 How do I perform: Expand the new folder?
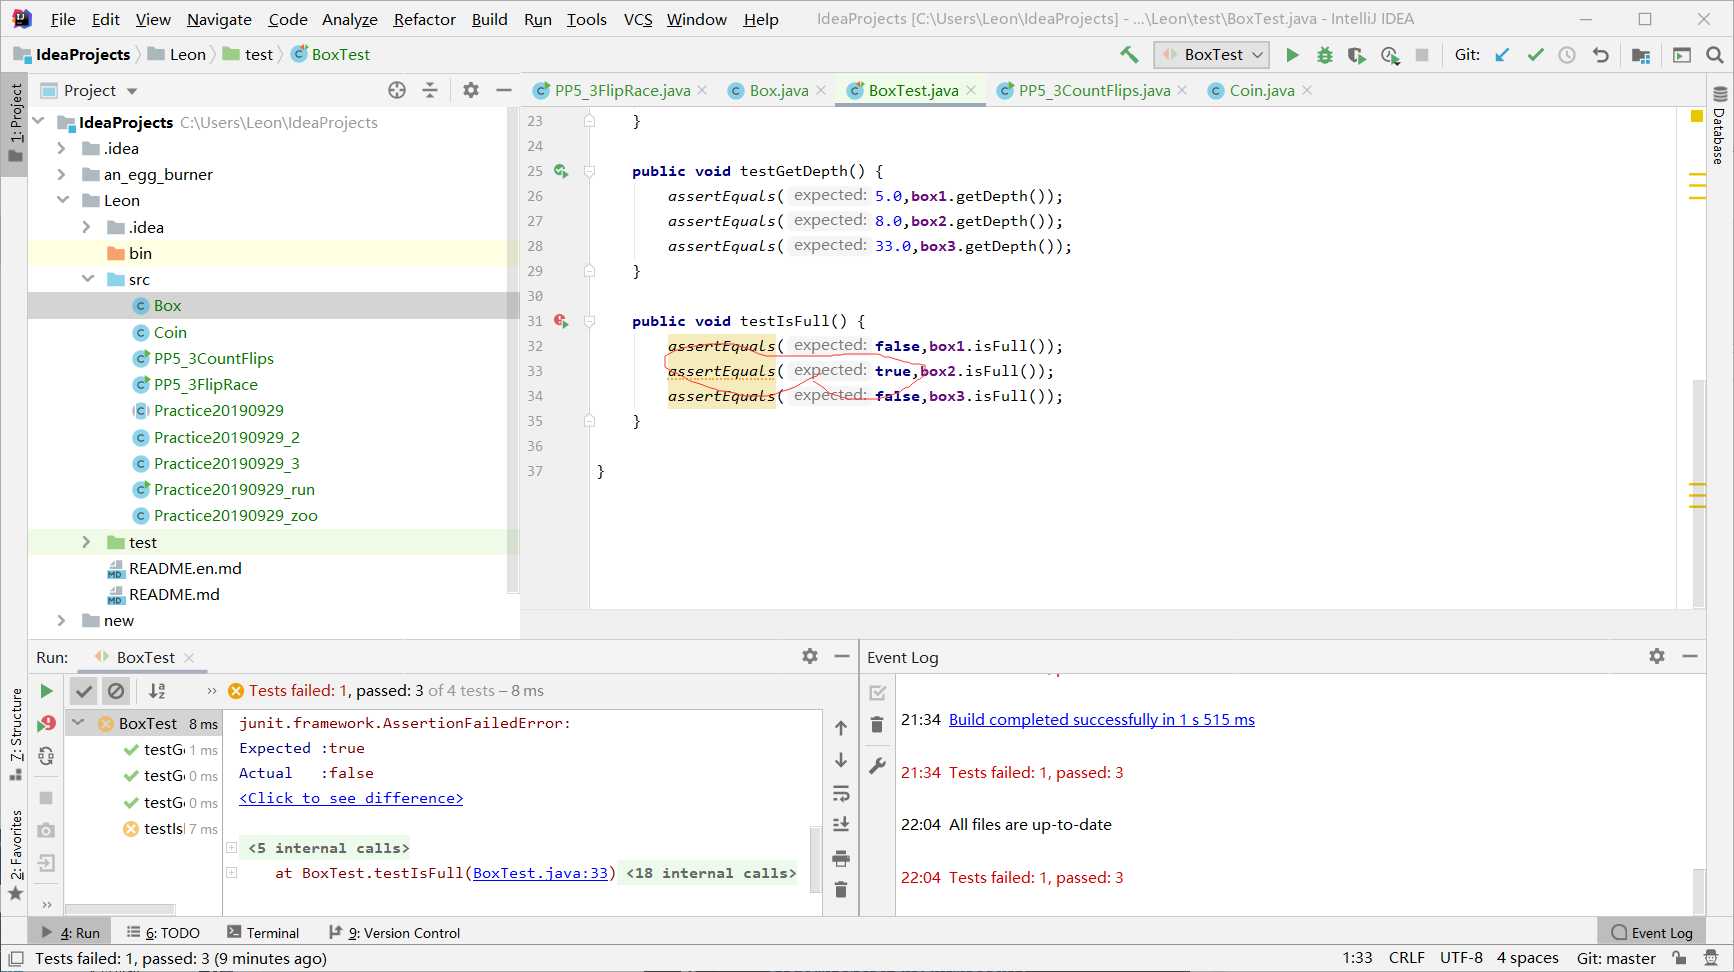point(62,620)
